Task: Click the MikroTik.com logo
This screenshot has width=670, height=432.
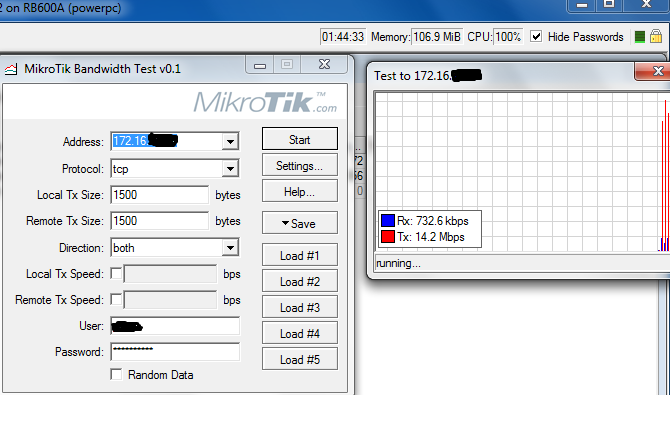Action: [x=265, y=103]
